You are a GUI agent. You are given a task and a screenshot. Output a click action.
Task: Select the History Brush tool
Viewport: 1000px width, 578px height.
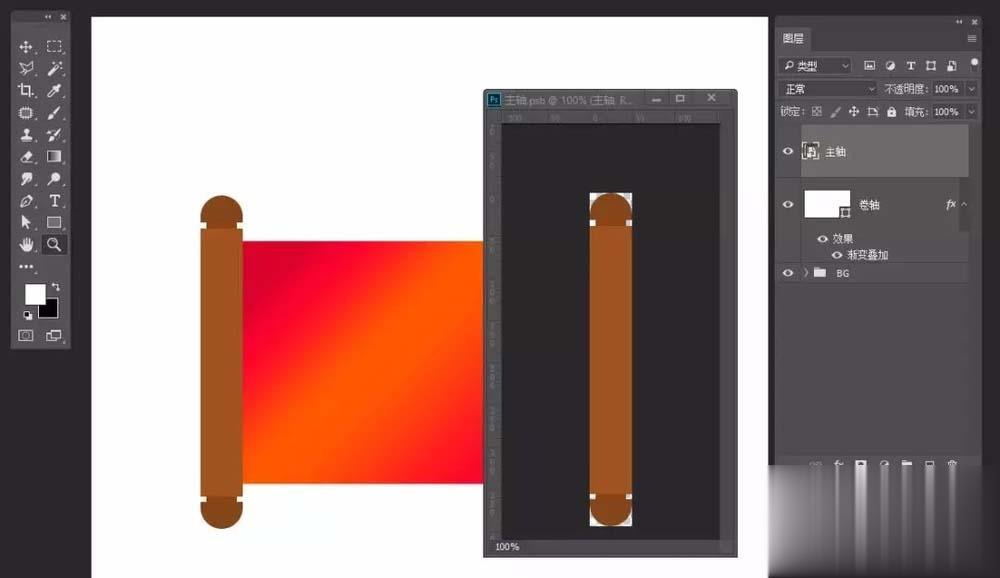54,135
